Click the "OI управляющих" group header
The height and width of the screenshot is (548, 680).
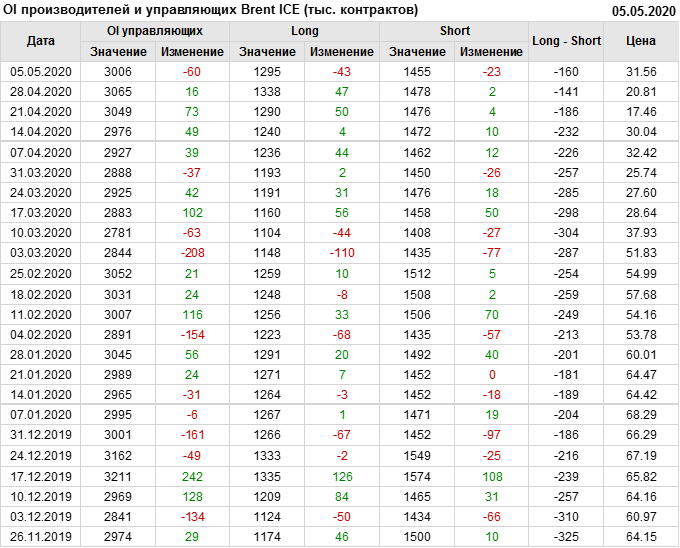(155, 31)
